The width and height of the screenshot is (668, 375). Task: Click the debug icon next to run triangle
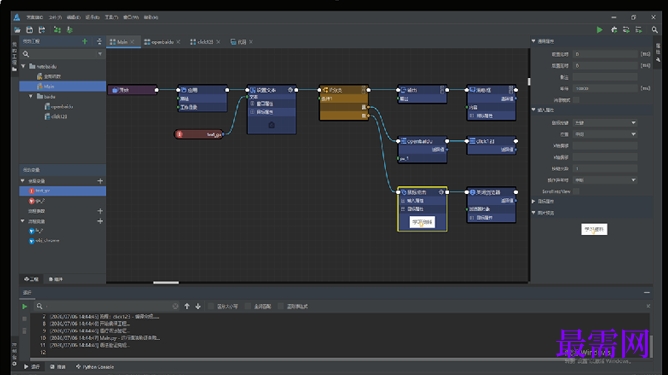tap(614, 30)
